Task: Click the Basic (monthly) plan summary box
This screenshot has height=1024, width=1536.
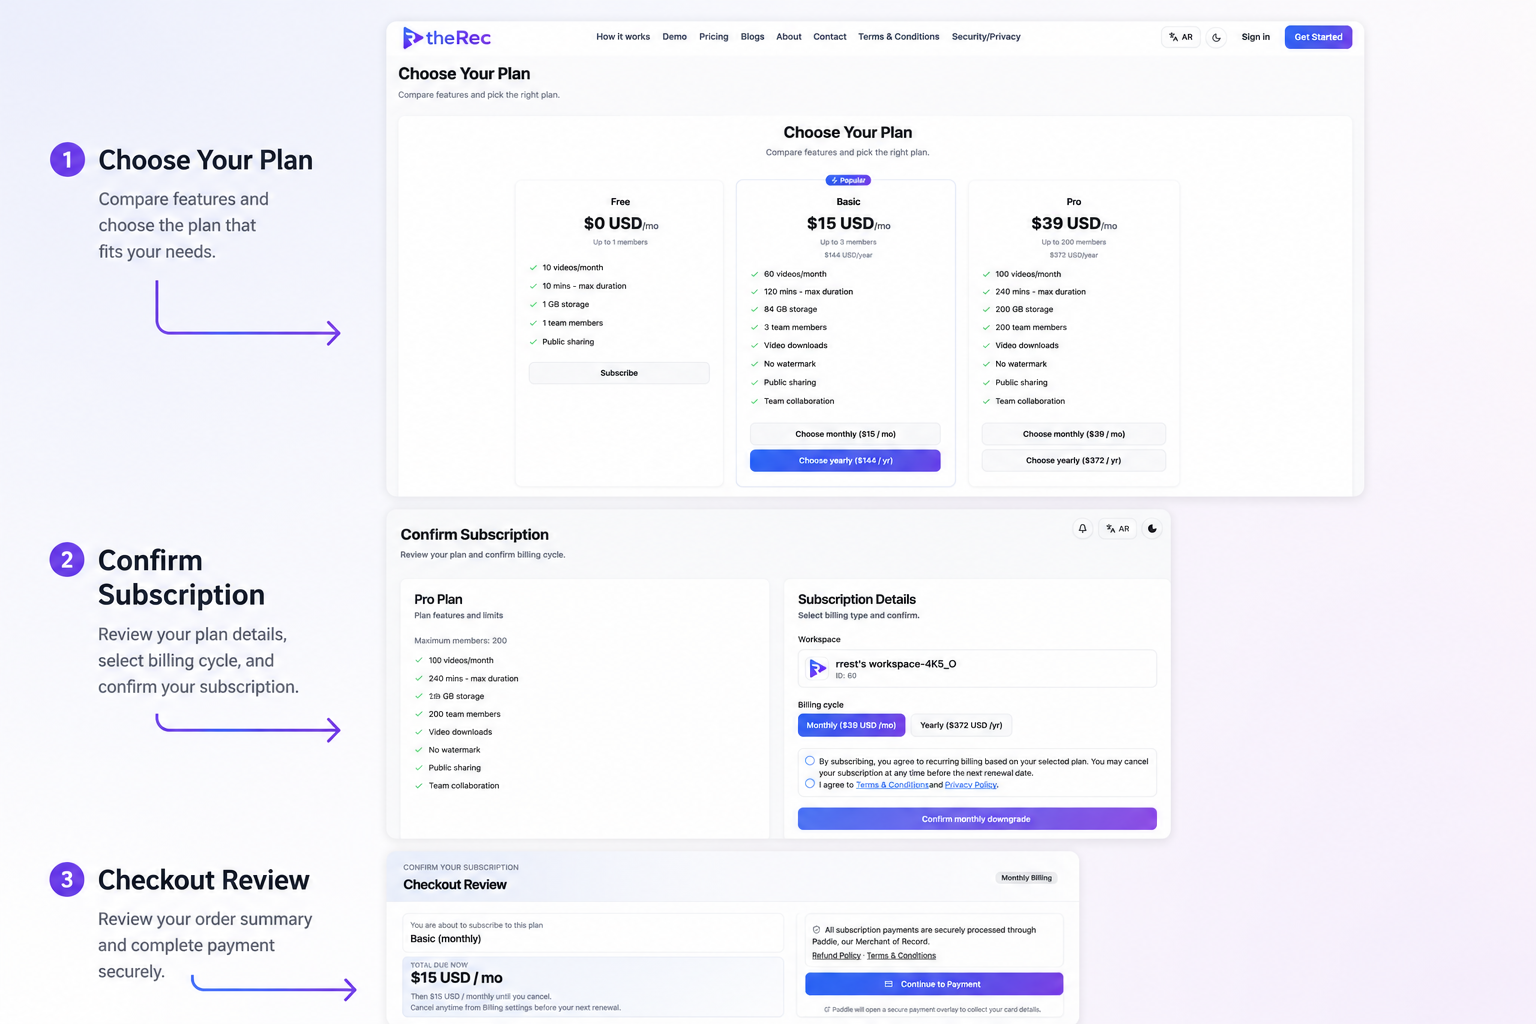Action: point(593,933)
